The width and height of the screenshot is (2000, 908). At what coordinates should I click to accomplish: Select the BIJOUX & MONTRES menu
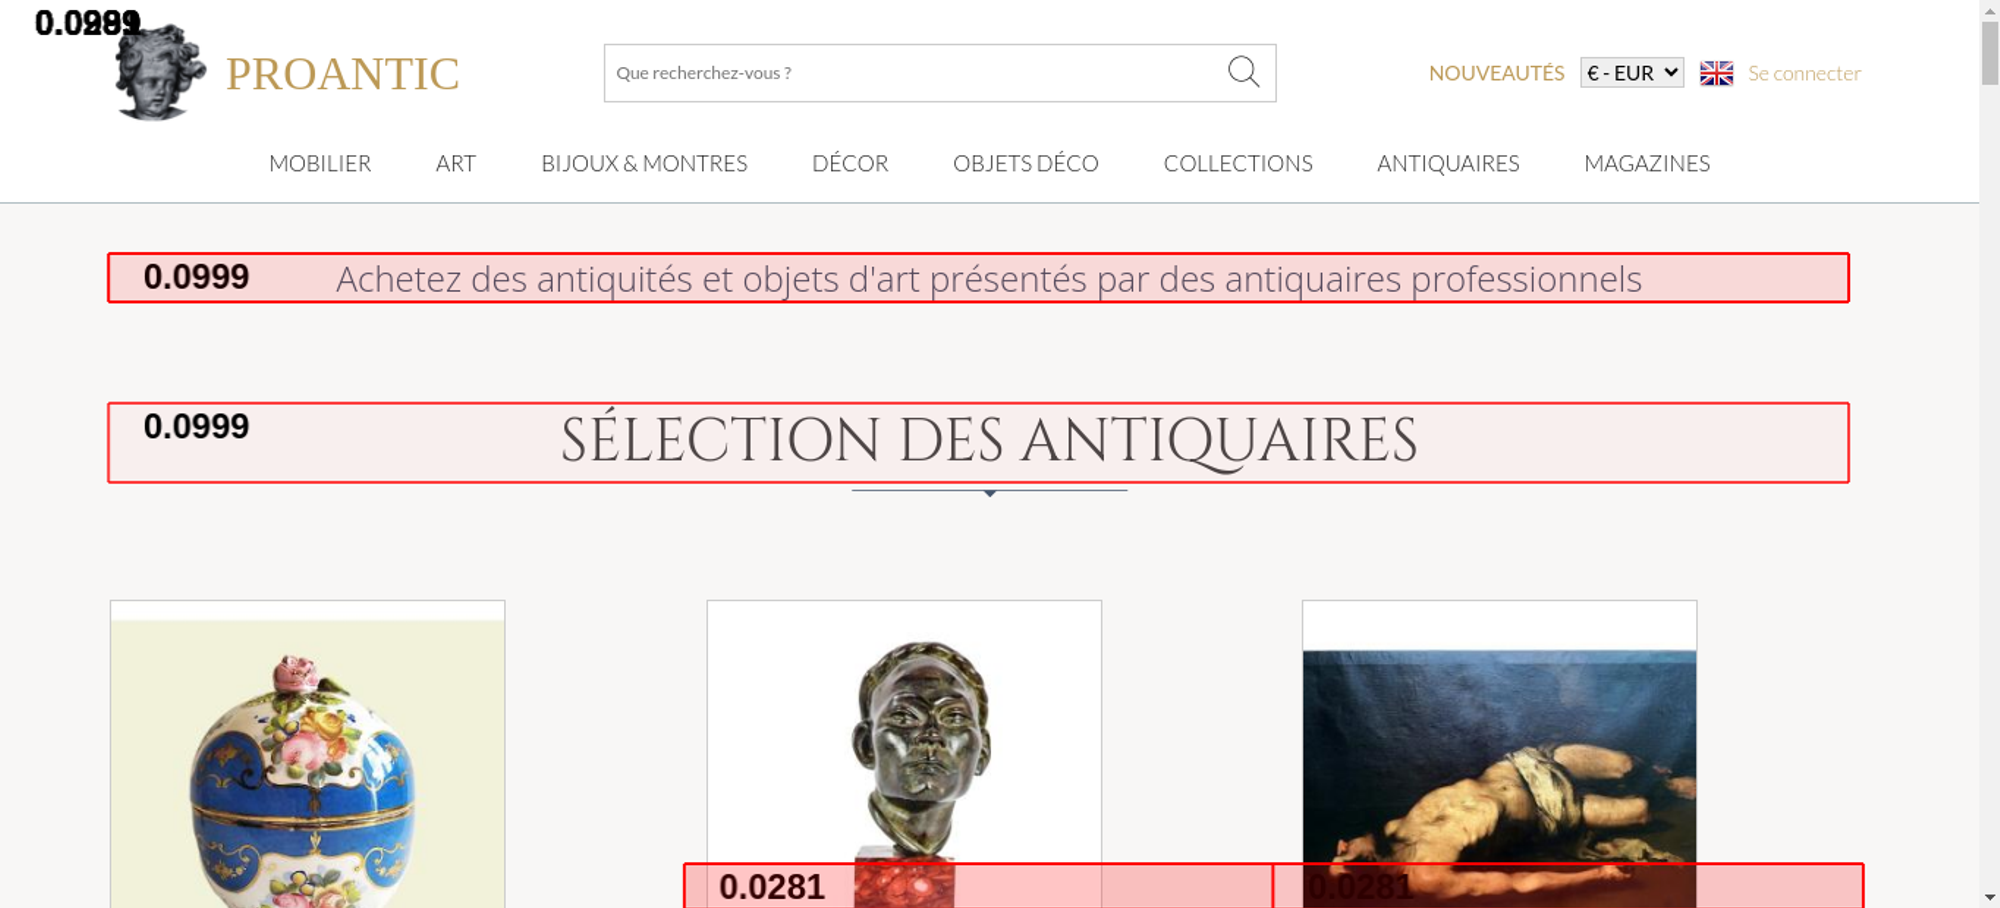point(644,163)
